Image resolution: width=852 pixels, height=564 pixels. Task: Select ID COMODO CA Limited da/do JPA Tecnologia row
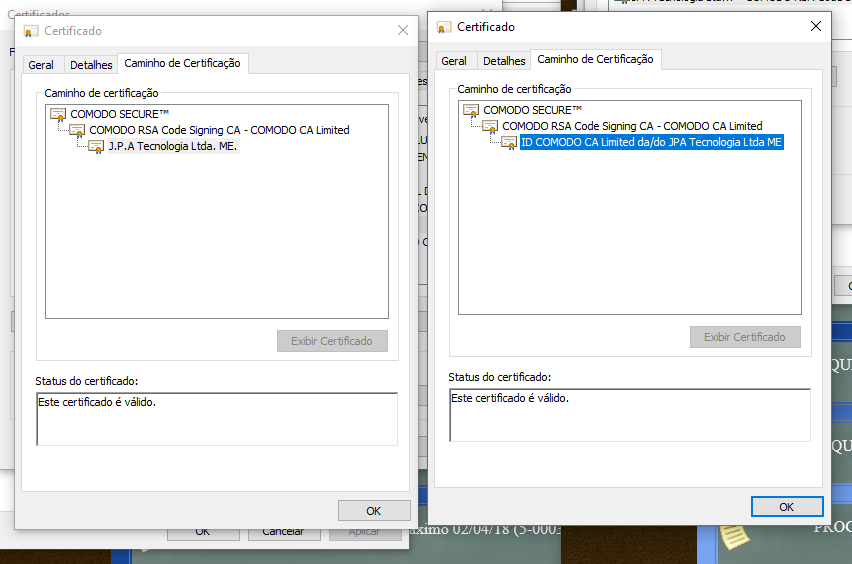[651, 142]
